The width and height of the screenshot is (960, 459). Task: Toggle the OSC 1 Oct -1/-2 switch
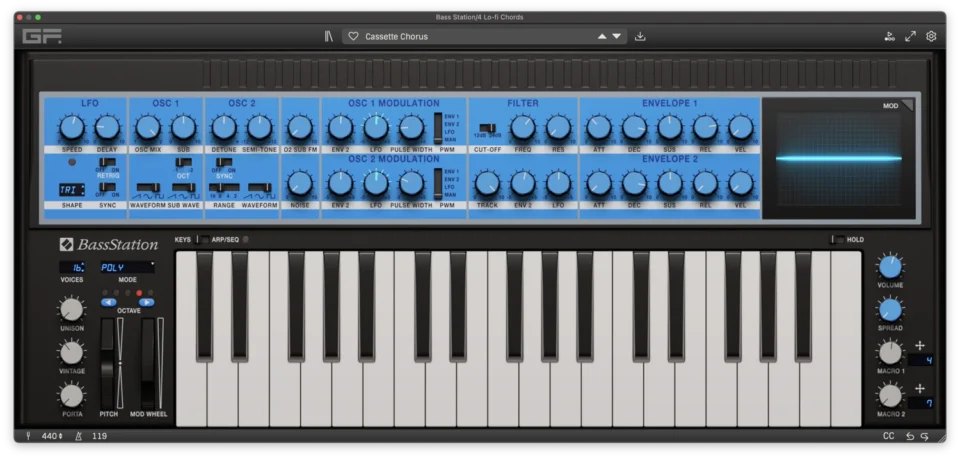coord(184,162)
